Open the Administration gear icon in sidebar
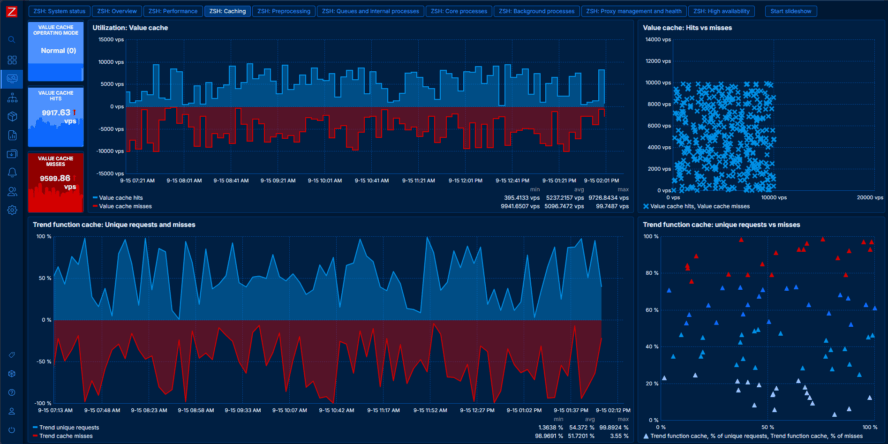888x444 pixels. tap(12, 210)
